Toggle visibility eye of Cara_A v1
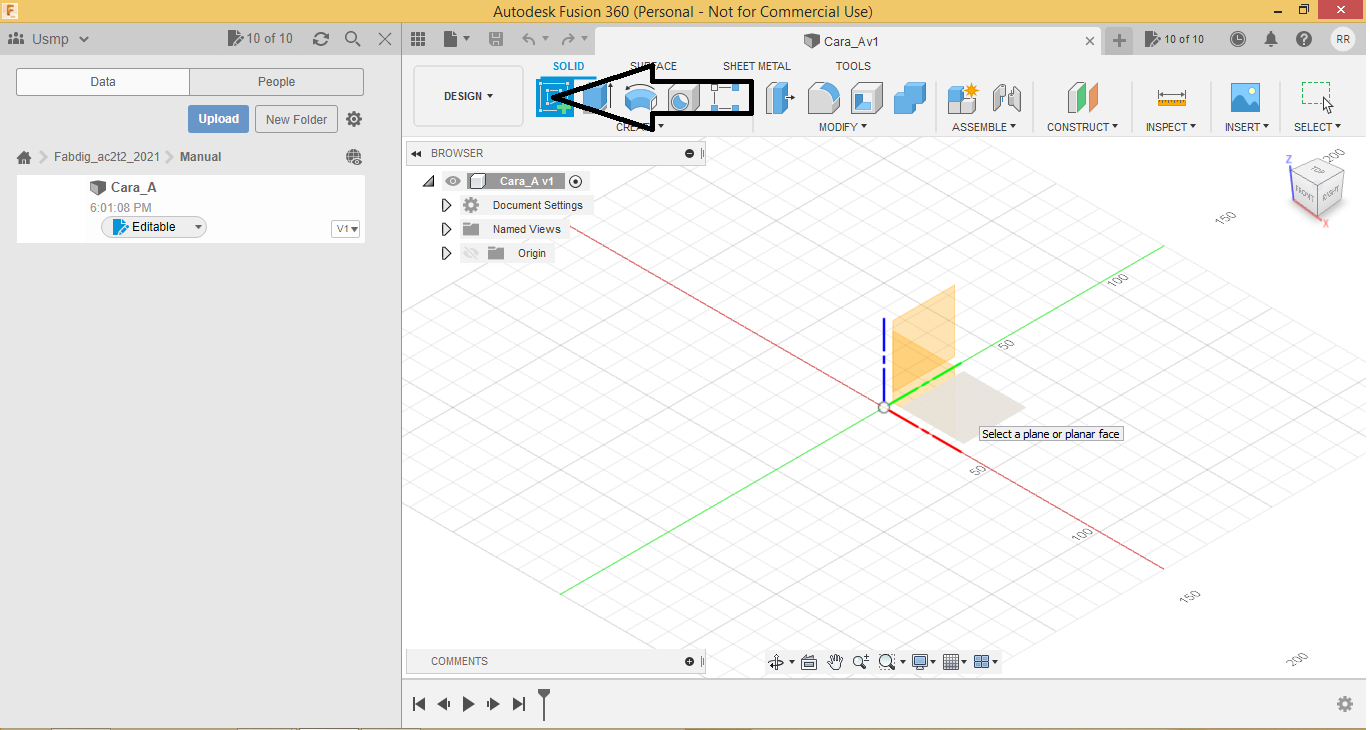 (x=453, y=181)
